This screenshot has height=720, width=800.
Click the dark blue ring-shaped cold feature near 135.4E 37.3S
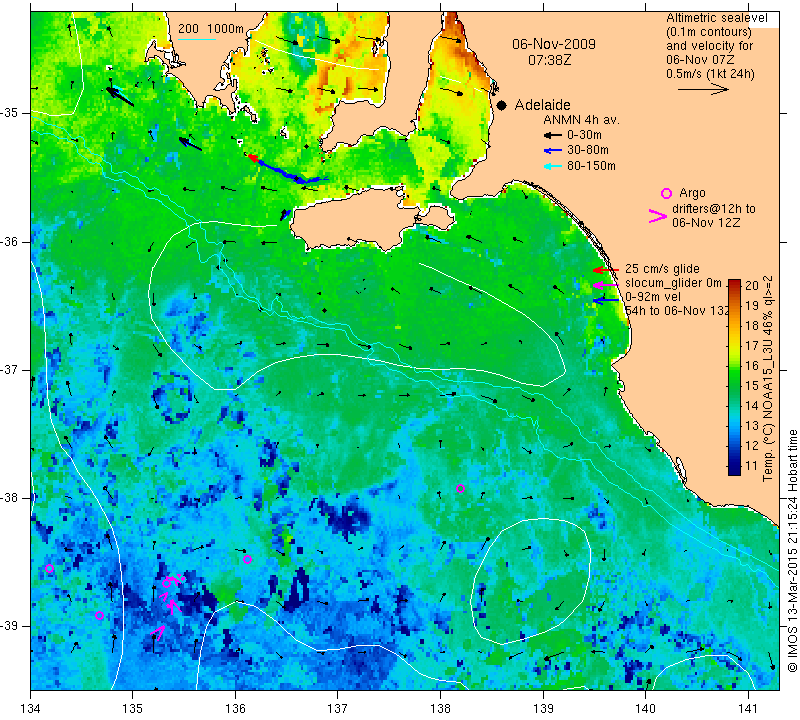[x=173, y=400]
